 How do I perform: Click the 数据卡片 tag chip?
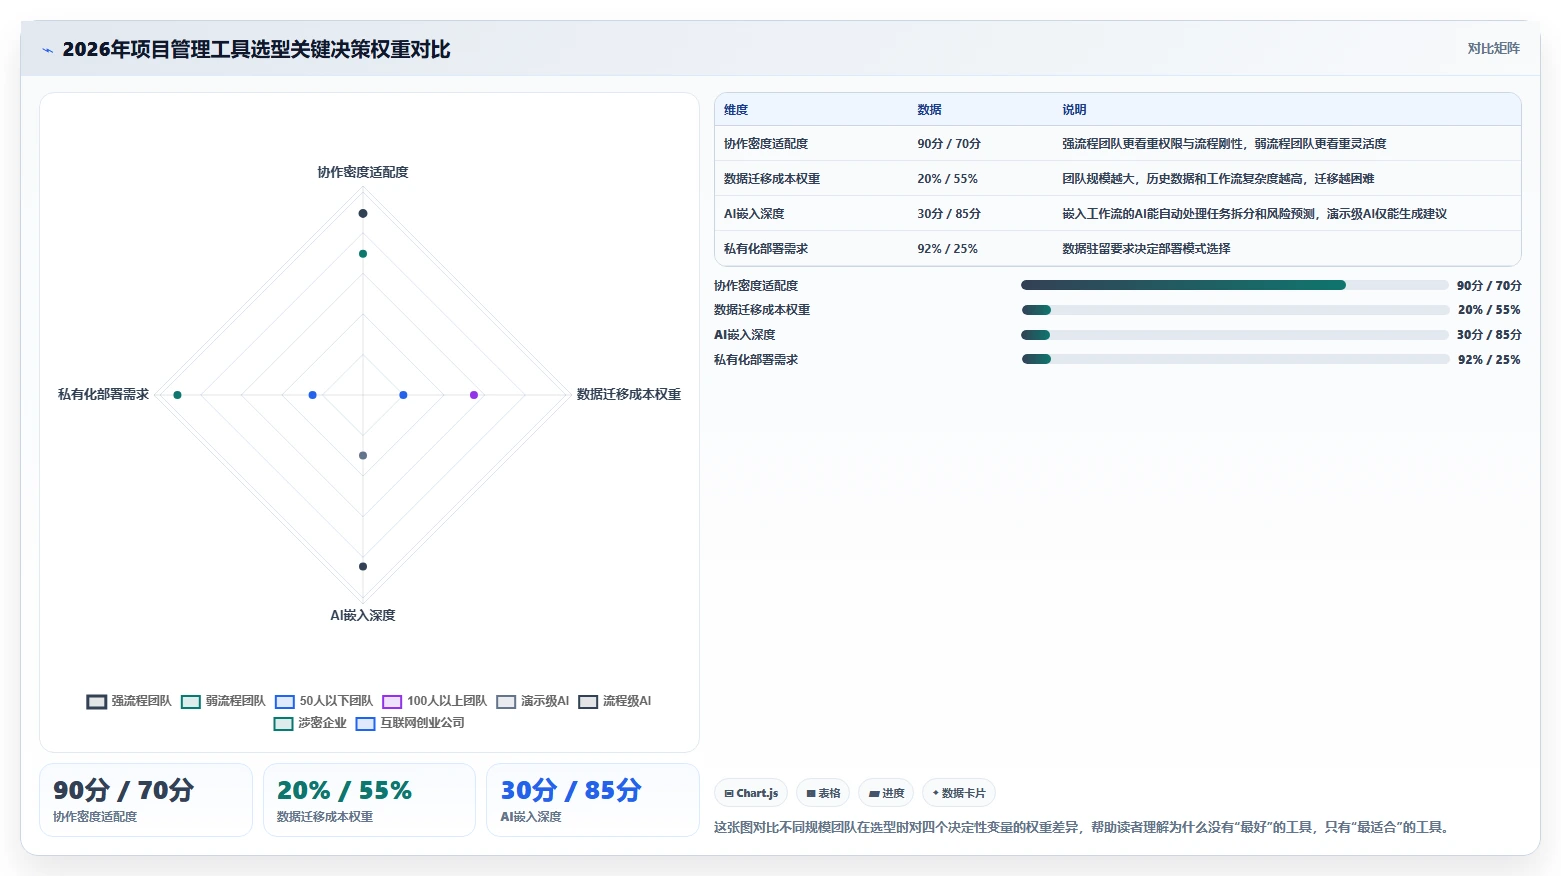pos(959,793)
